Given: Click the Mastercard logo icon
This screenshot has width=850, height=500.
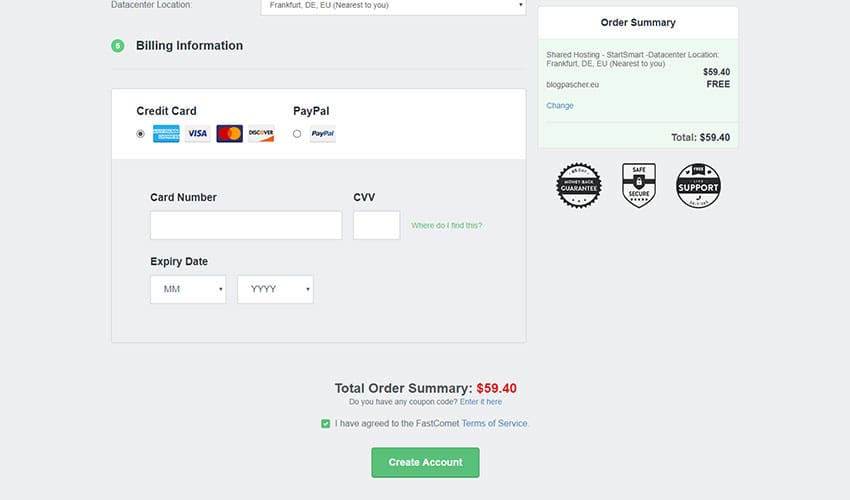Looking at the screenshot, I should 230,134.
